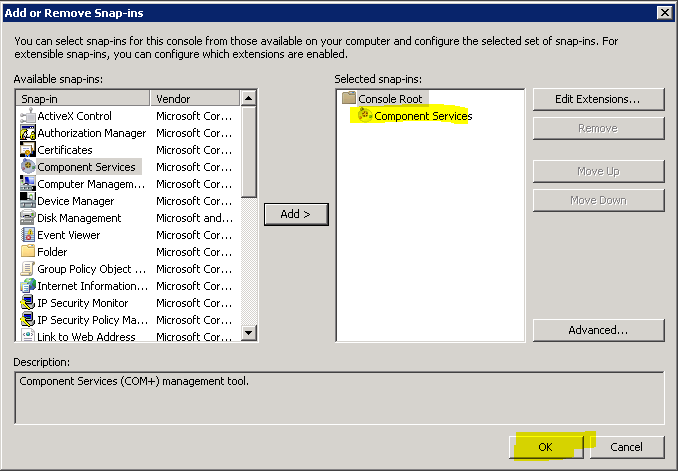Close the Add or Remove Snap-ins window
This screenshot has height=471, width=678.
(664, 12)
